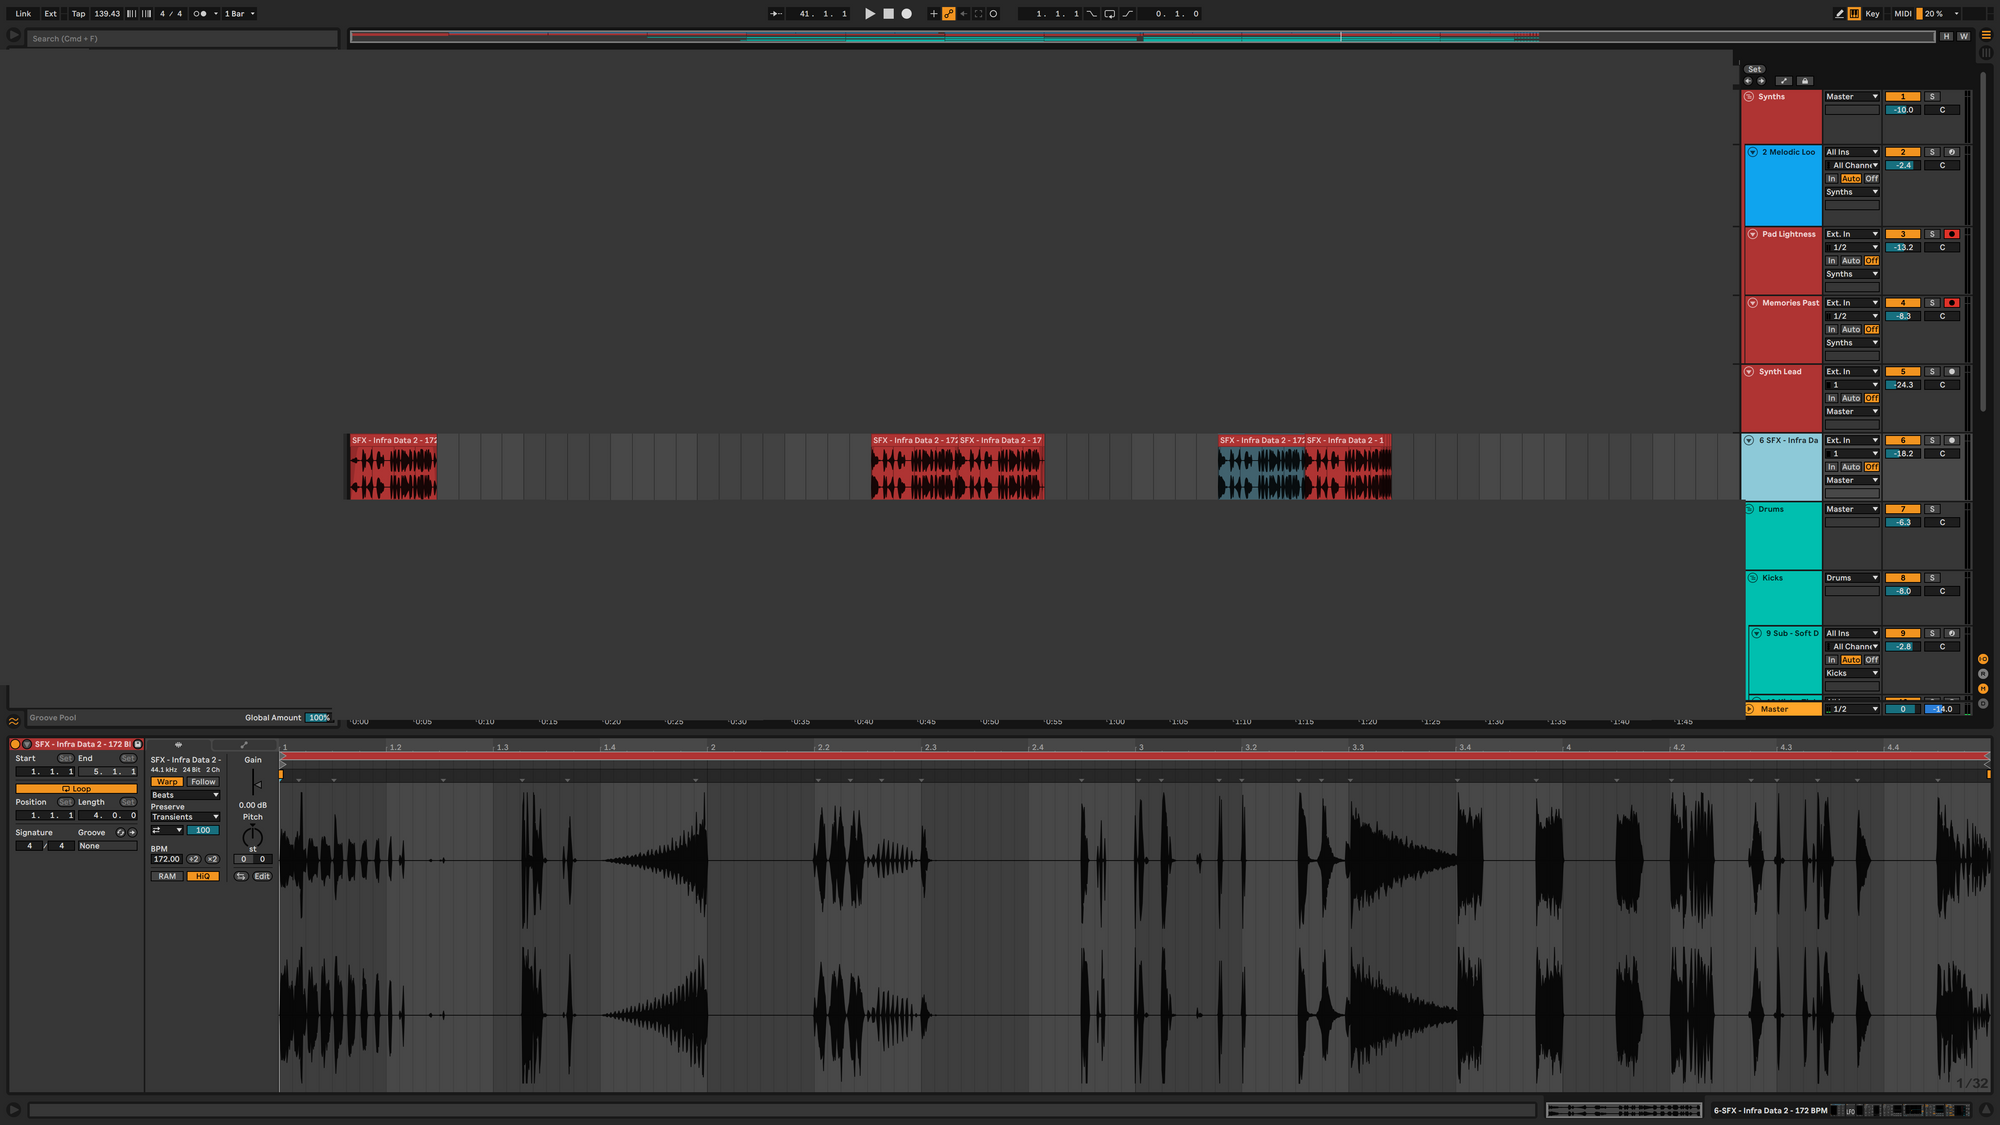The width and height of the screenshot is (2000, 1125).
Task: Collapse the Synths group track
Action: point(1749,97)
